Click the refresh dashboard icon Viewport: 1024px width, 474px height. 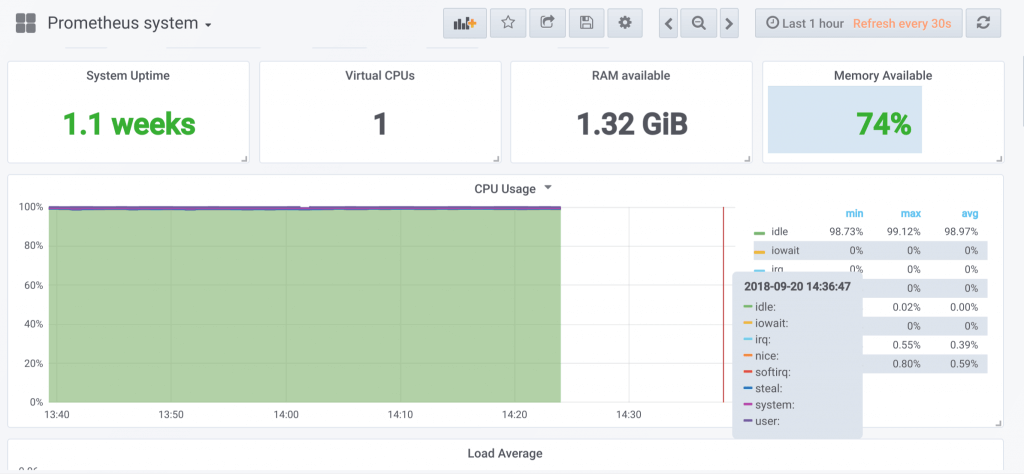point(983,24)
